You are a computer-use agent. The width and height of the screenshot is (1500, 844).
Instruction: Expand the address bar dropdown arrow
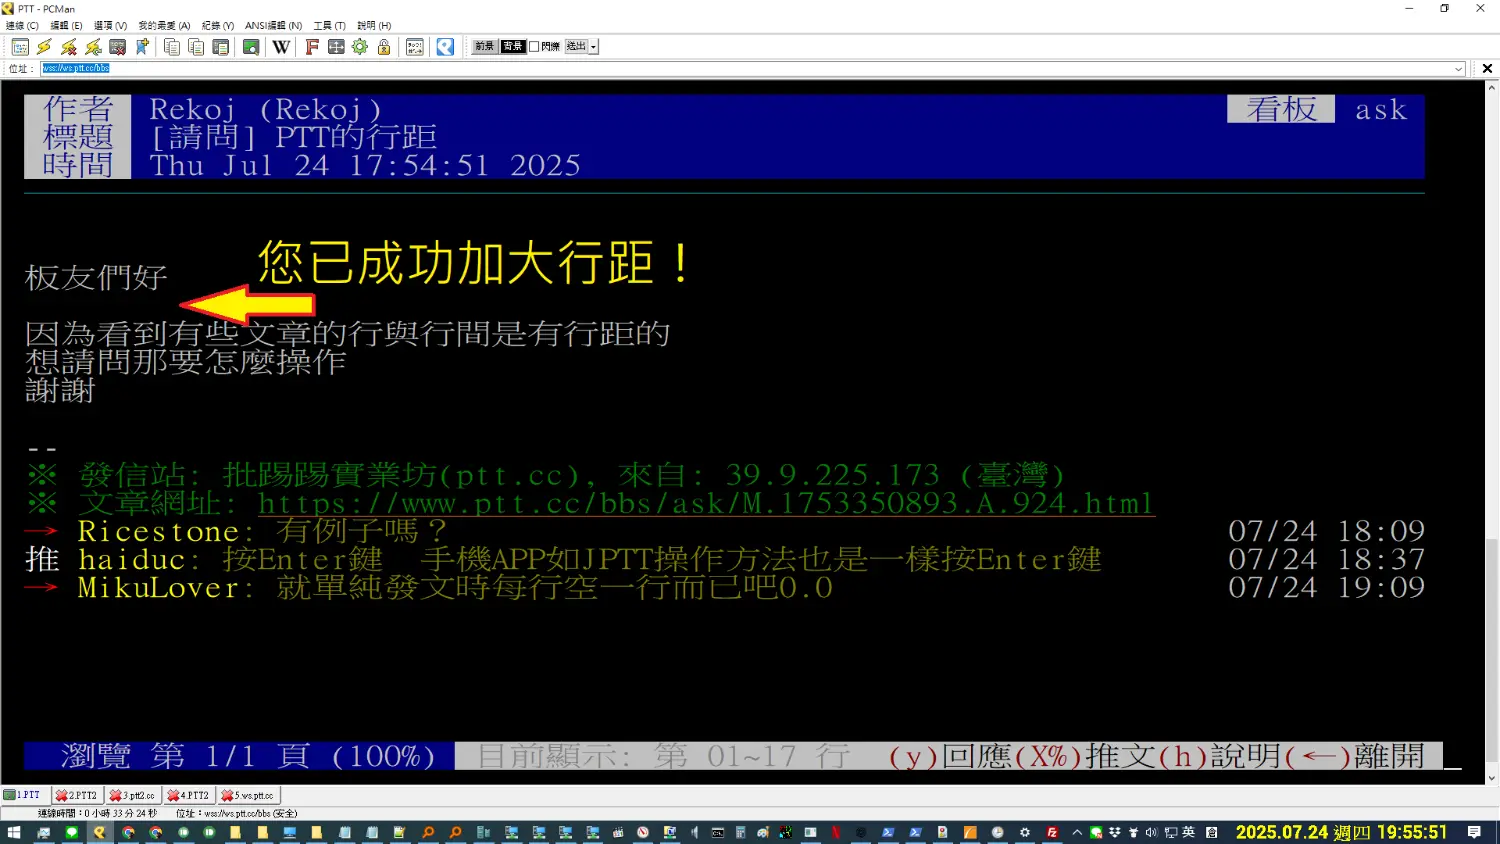(x=1459, y=69)
